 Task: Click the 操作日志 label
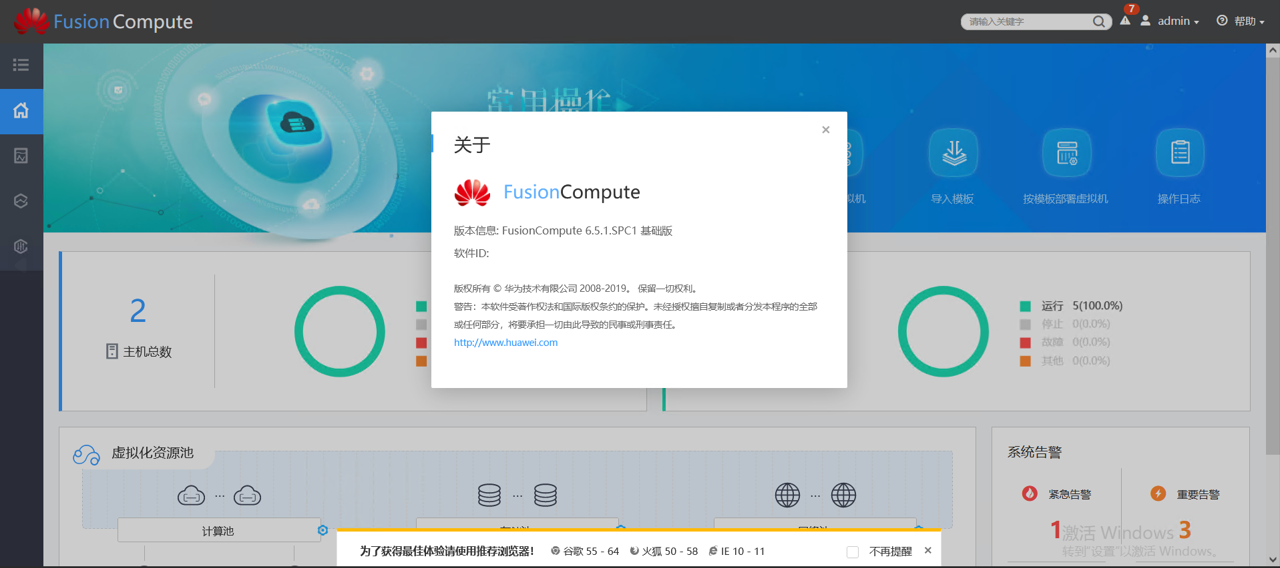[x=1180, y=199]
